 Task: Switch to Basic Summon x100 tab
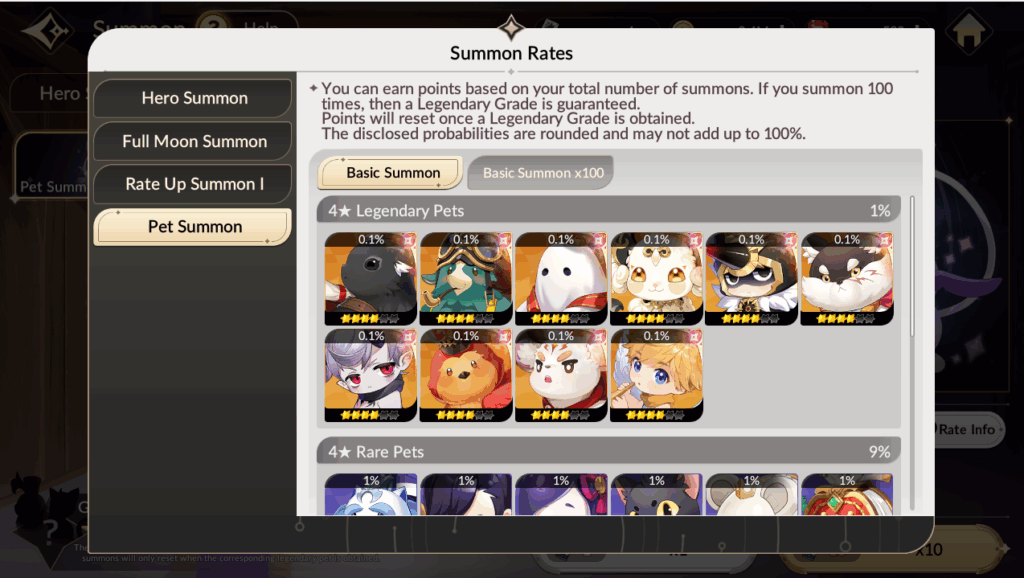[x=542, y=173]
